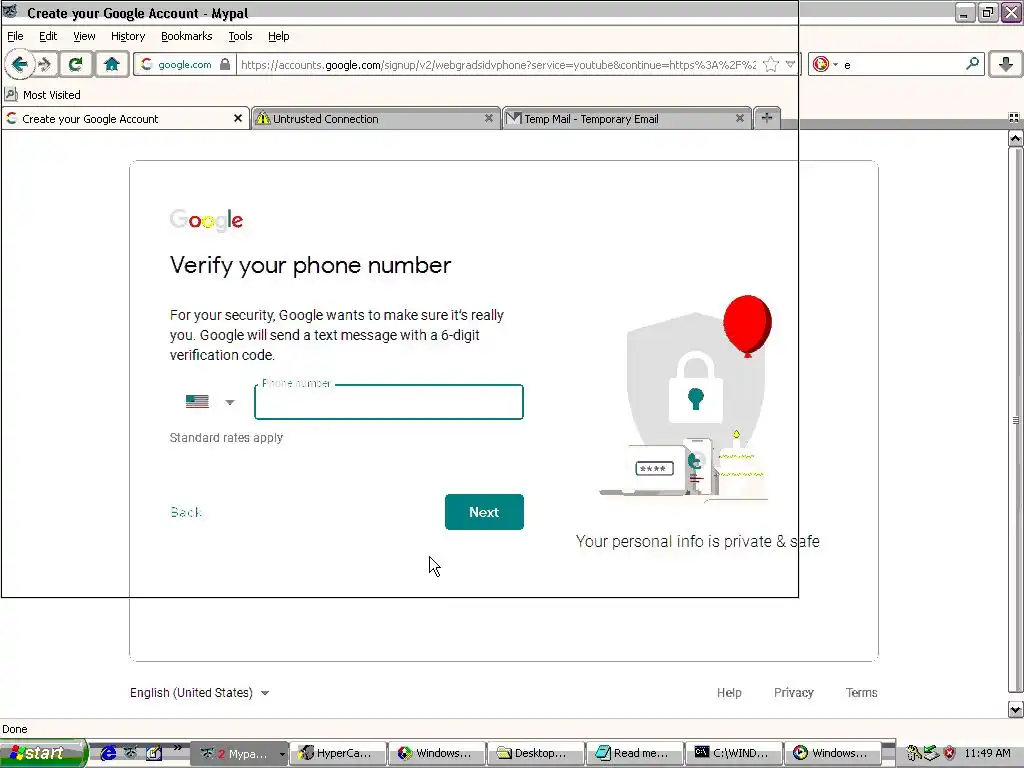This screenshot has width=1024, height=768.
Task: Inspect site security via the padlock icon
Action: point(225,65)
